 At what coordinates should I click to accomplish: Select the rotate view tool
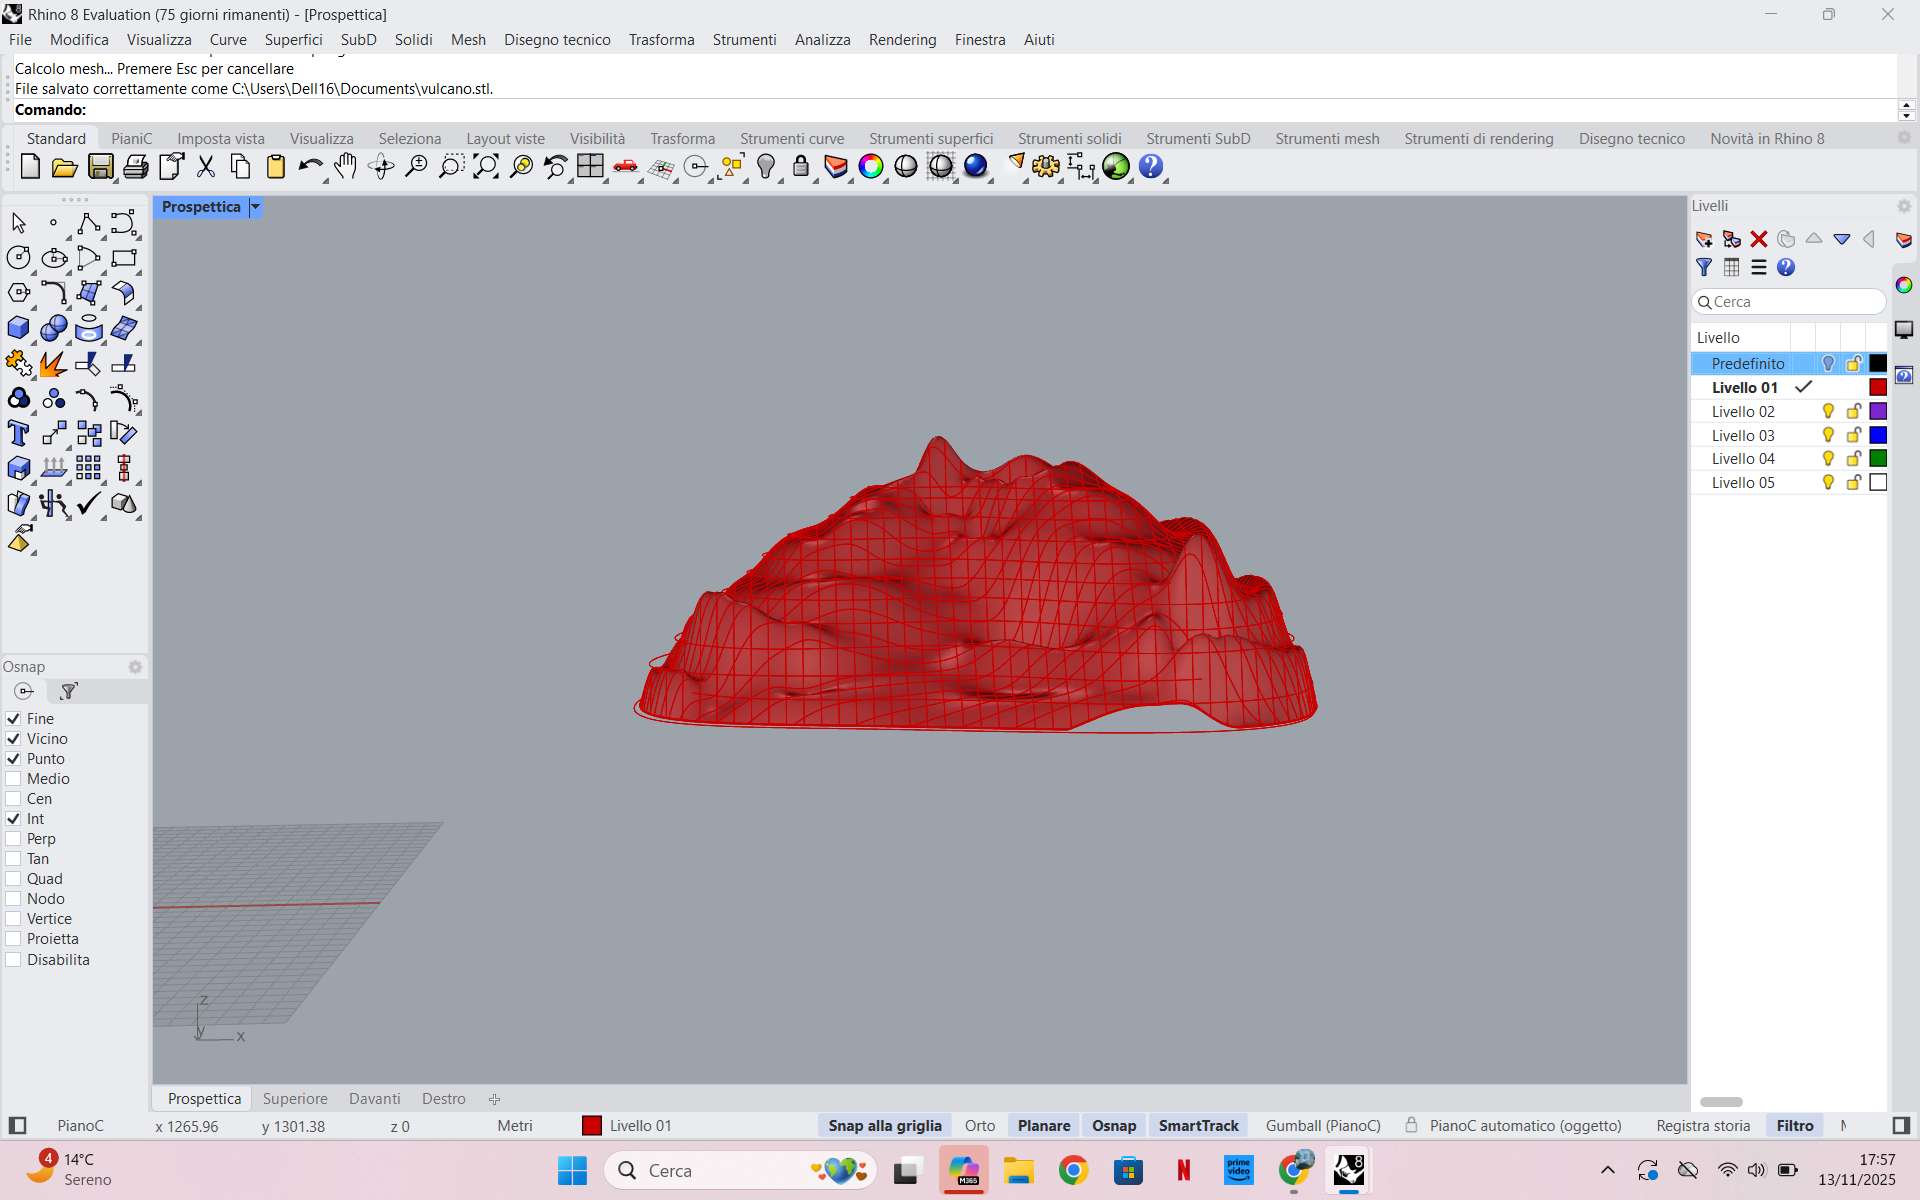pyautogui.click(x=381, y=167)
